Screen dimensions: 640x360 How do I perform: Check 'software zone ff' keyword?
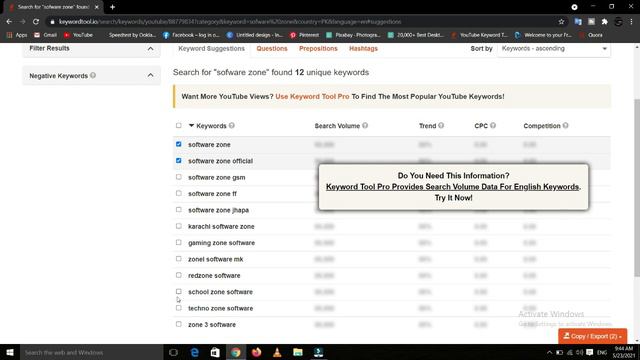[178, 193]
